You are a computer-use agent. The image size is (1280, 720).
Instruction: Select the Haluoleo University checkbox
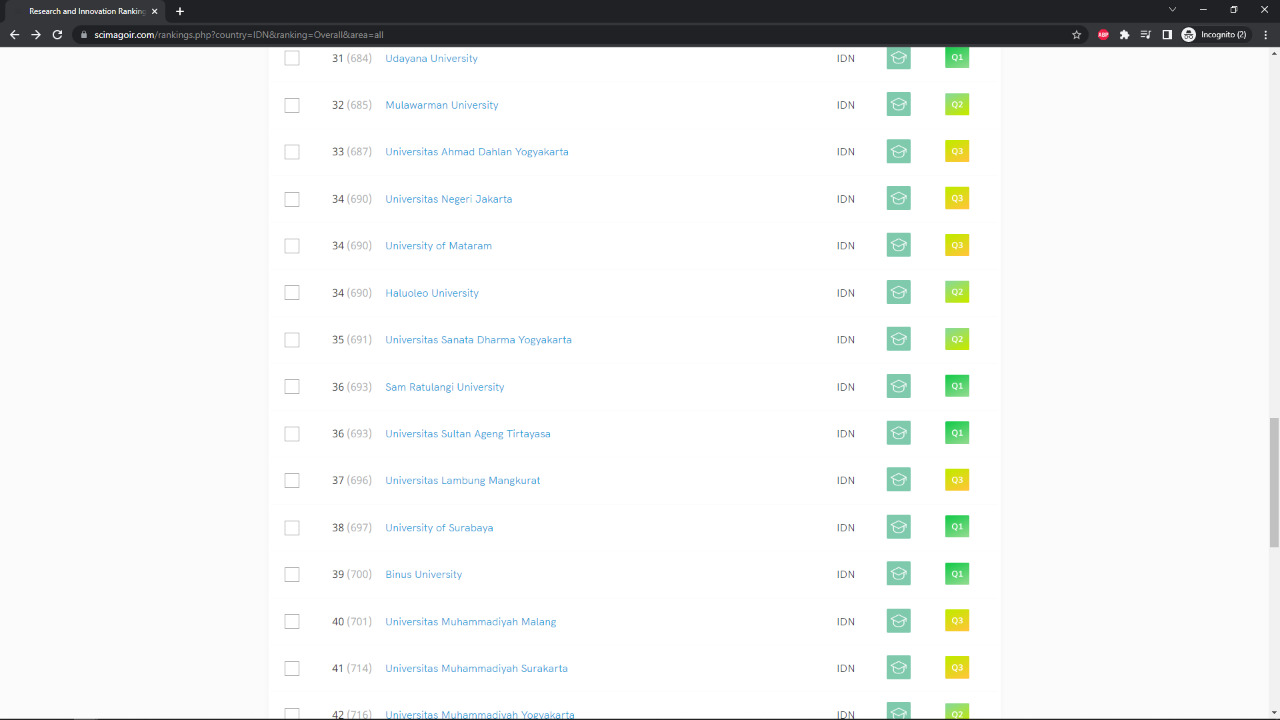point(292,293)
